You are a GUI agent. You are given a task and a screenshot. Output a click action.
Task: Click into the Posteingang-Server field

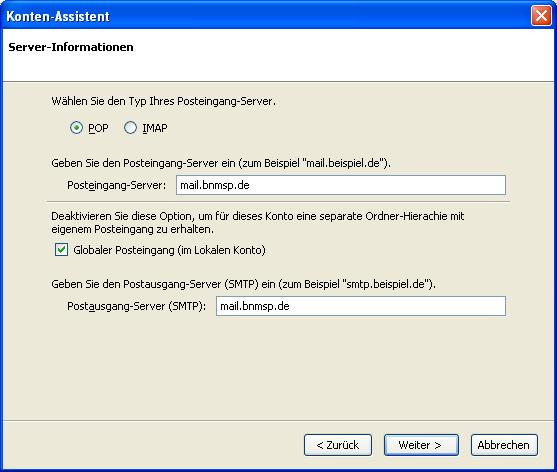tap(341, 185)
